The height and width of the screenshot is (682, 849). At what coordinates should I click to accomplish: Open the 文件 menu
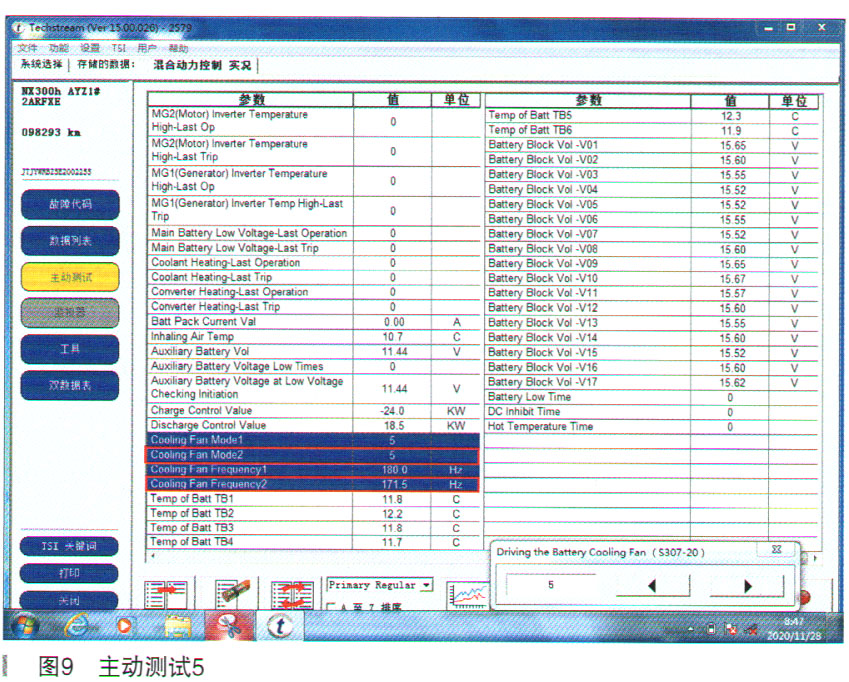[27, 48]
